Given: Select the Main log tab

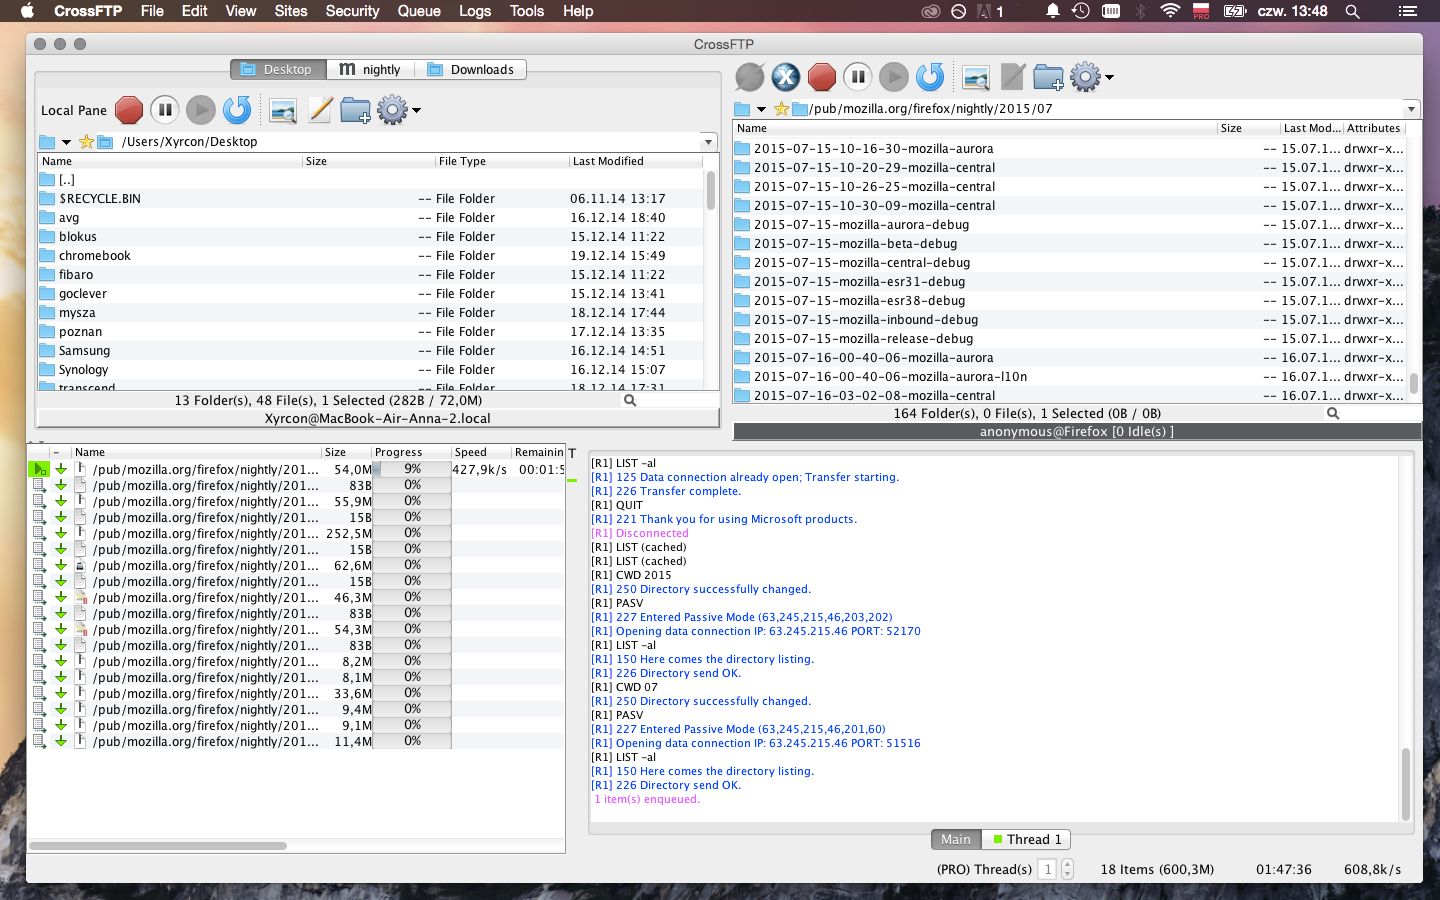Looking at the screenshot, I should [x=956, y=839].
